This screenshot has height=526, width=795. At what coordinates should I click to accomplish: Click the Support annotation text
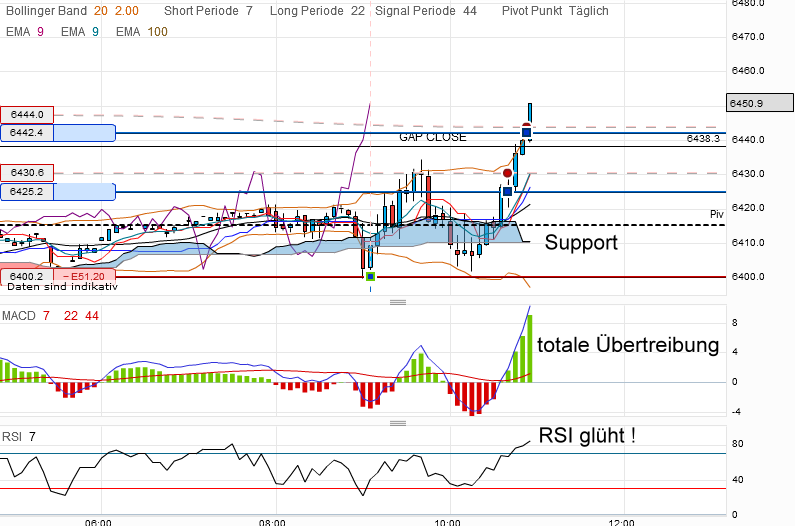click(x=581, y=242)
